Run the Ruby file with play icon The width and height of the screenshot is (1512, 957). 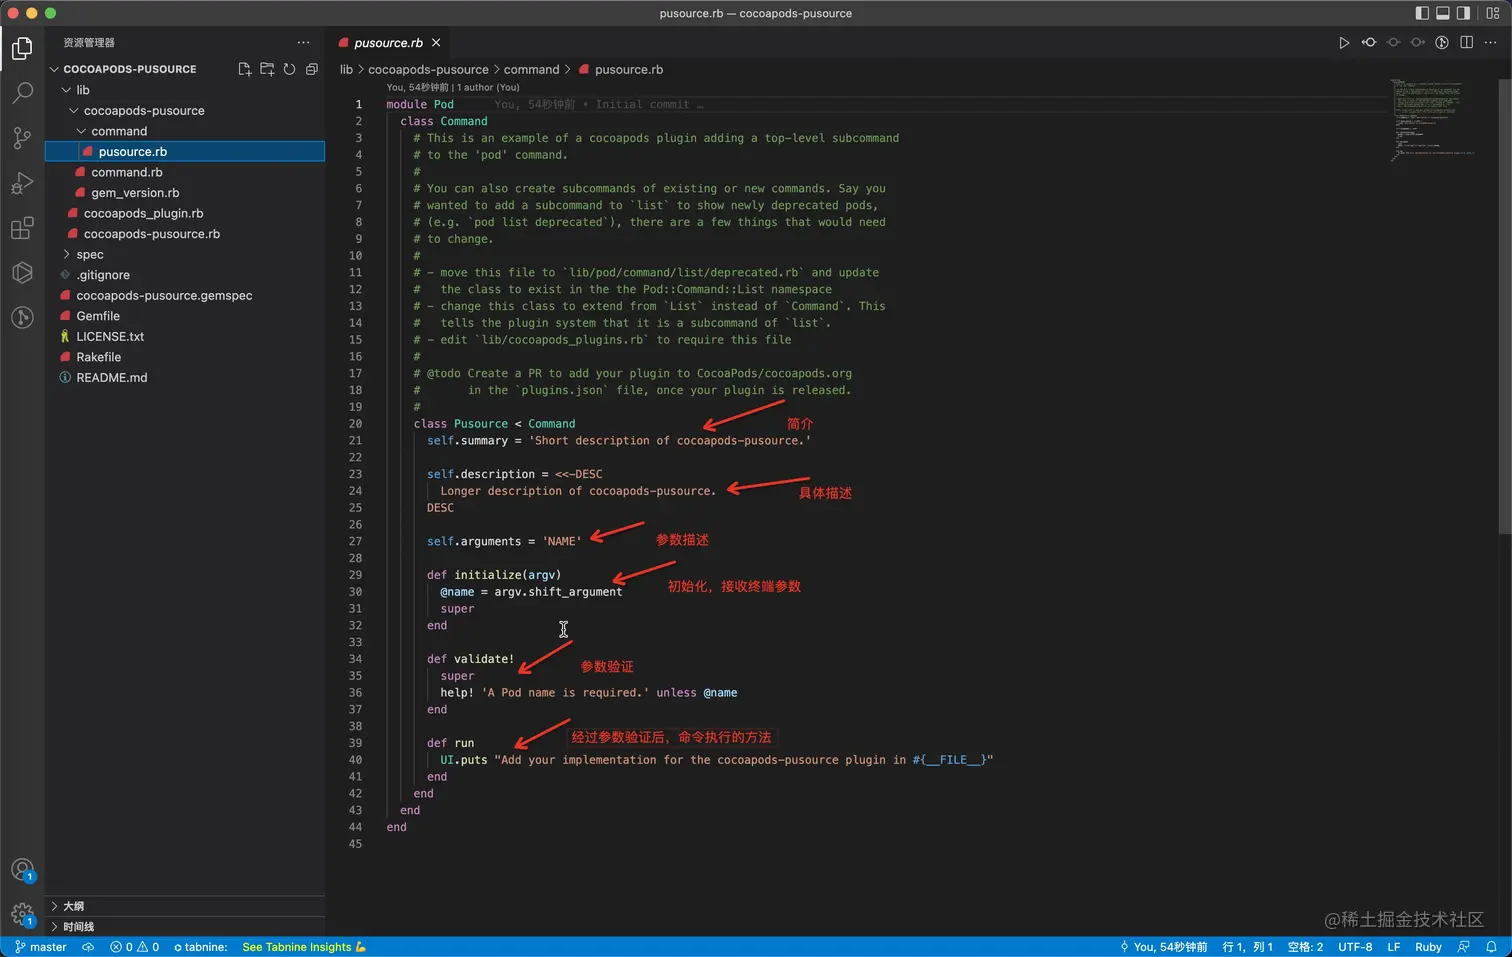[x=1344, y=42]
